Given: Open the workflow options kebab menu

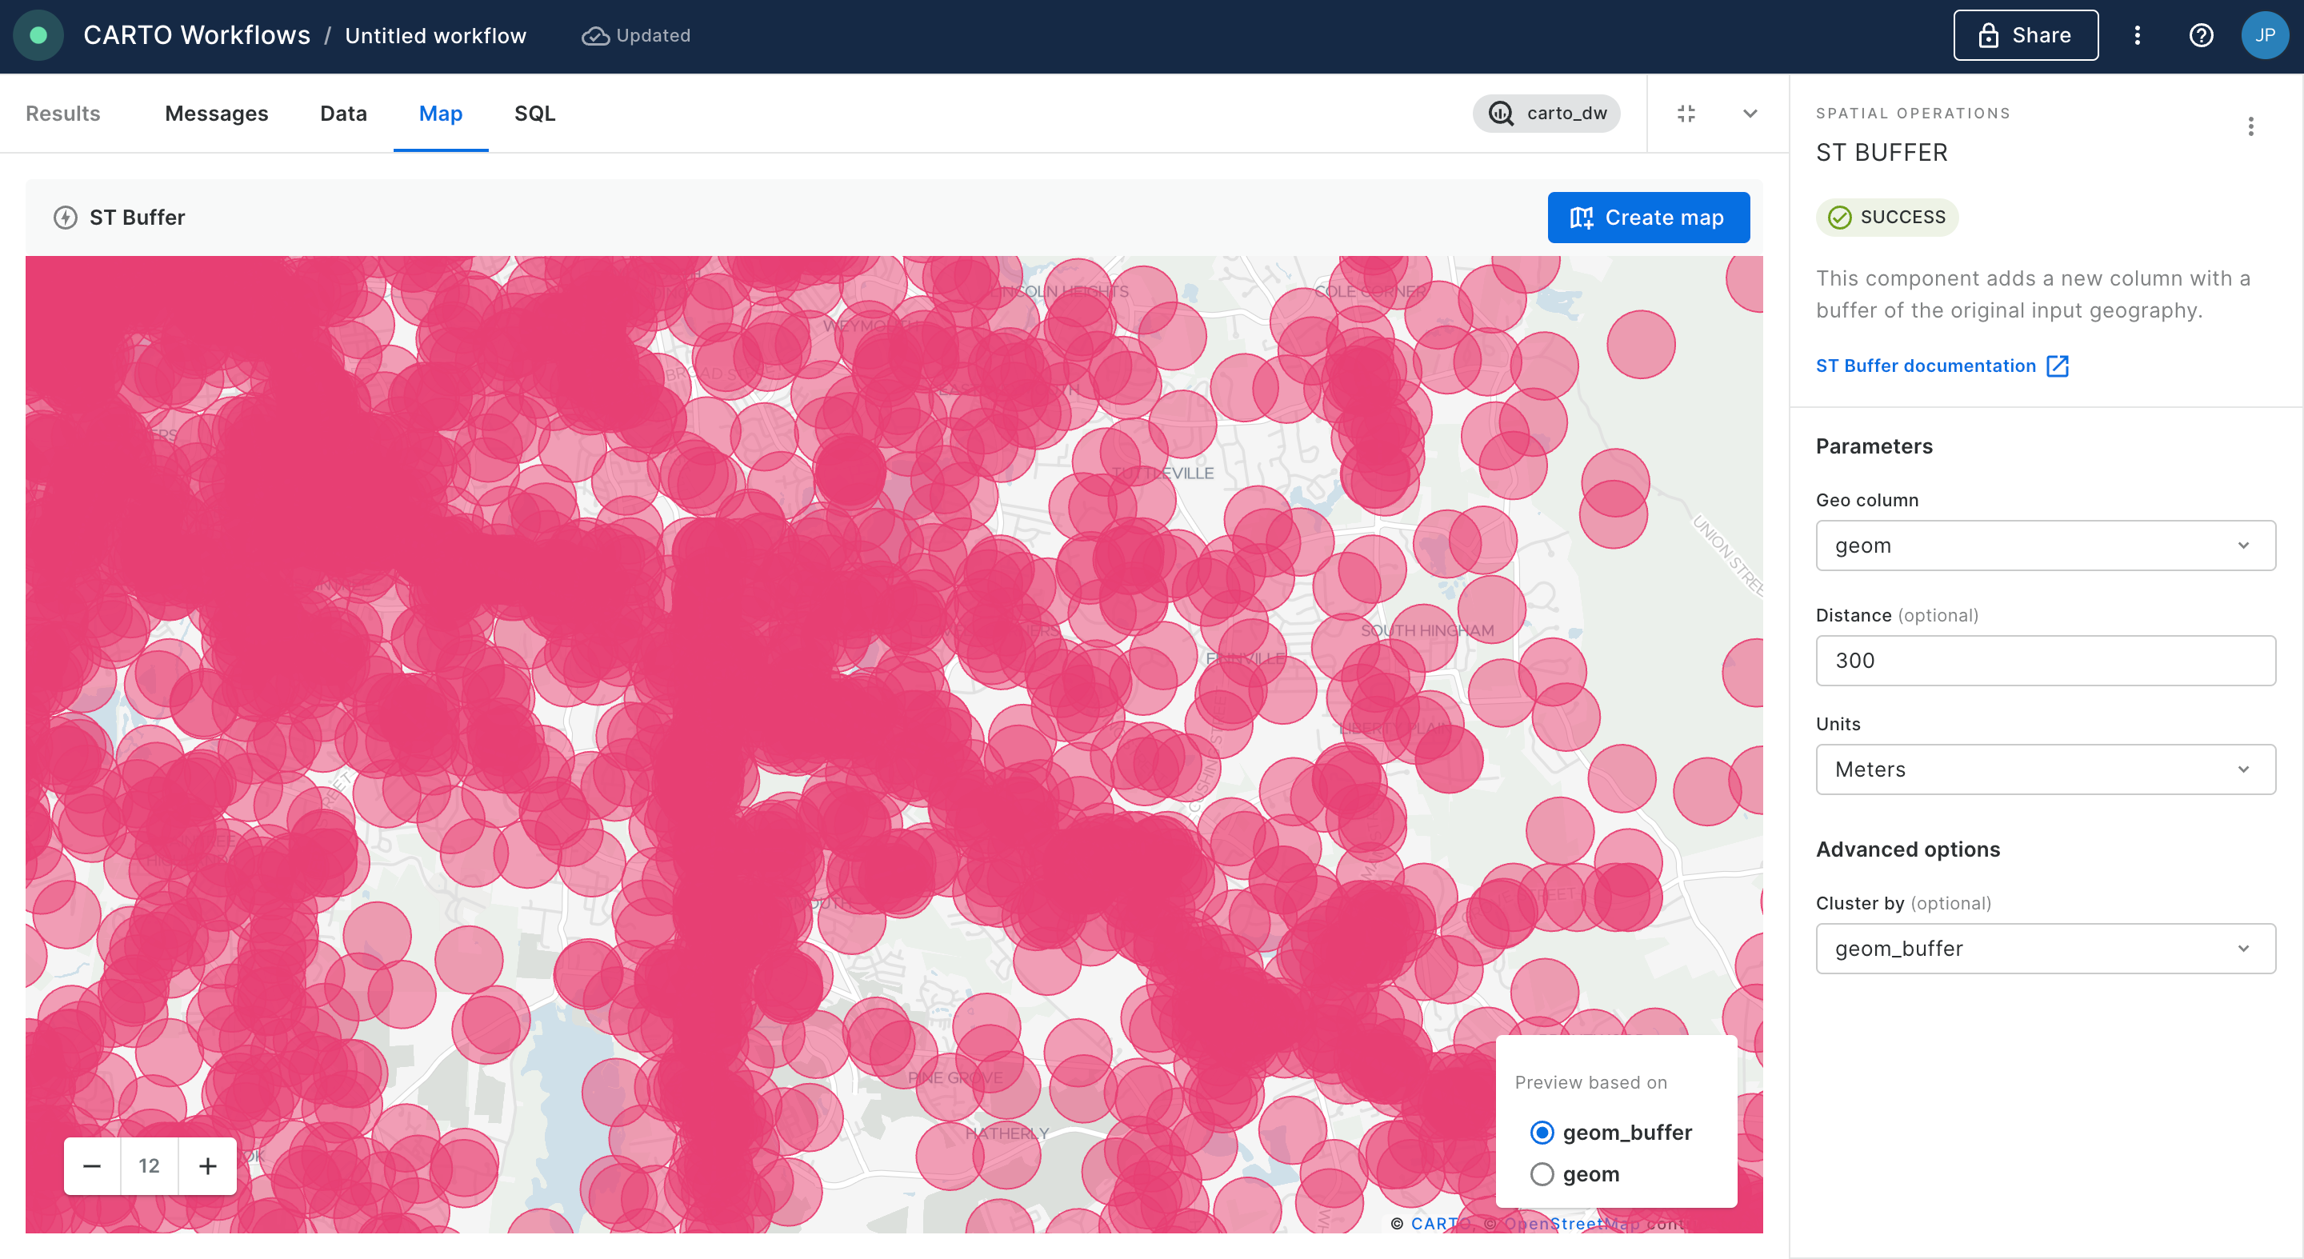Looking at the screenshot, I should coord(2137,36).
